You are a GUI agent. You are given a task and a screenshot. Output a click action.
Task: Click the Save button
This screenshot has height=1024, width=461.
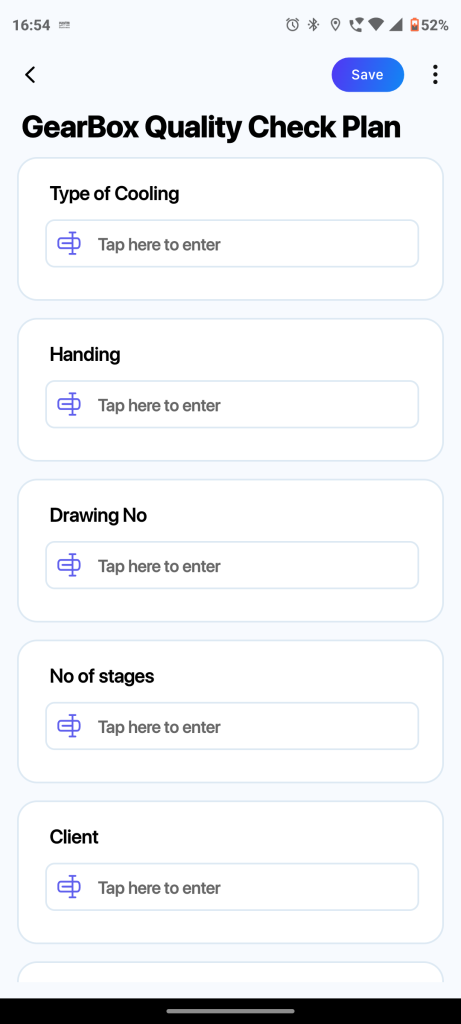pos(368,74)
